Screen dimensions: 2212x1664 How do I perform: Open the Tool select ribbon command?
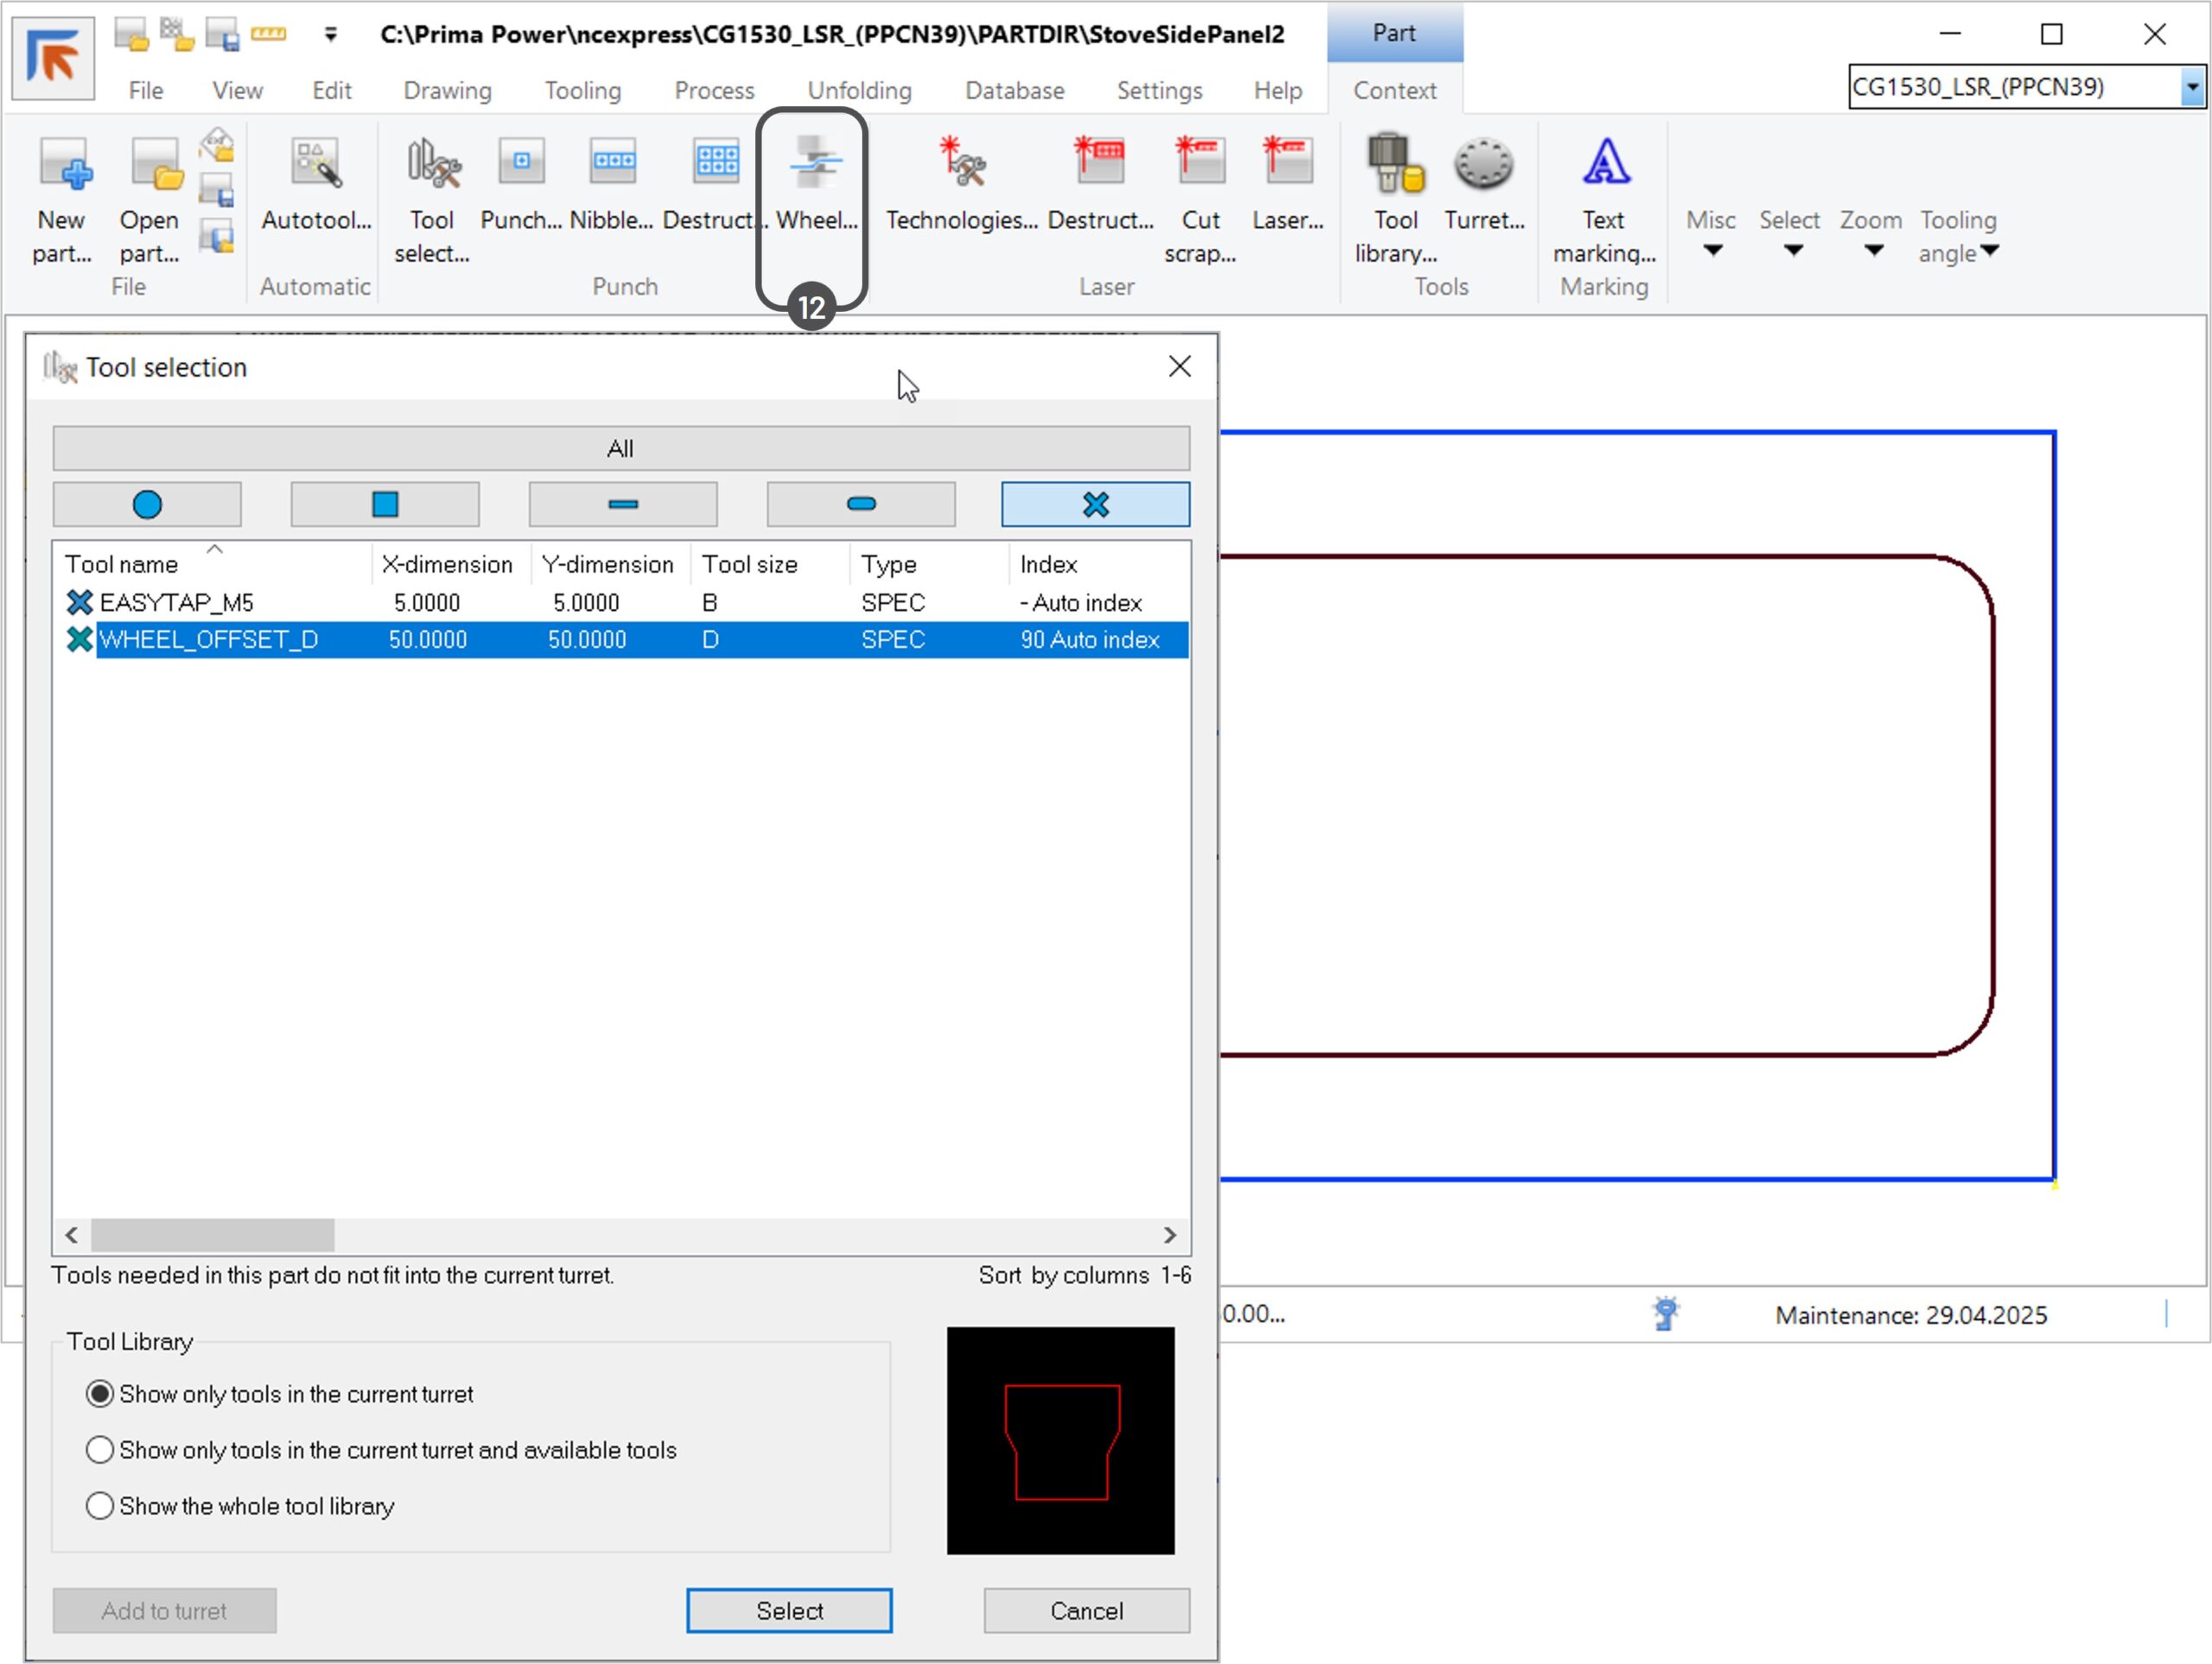coord(432,199)
